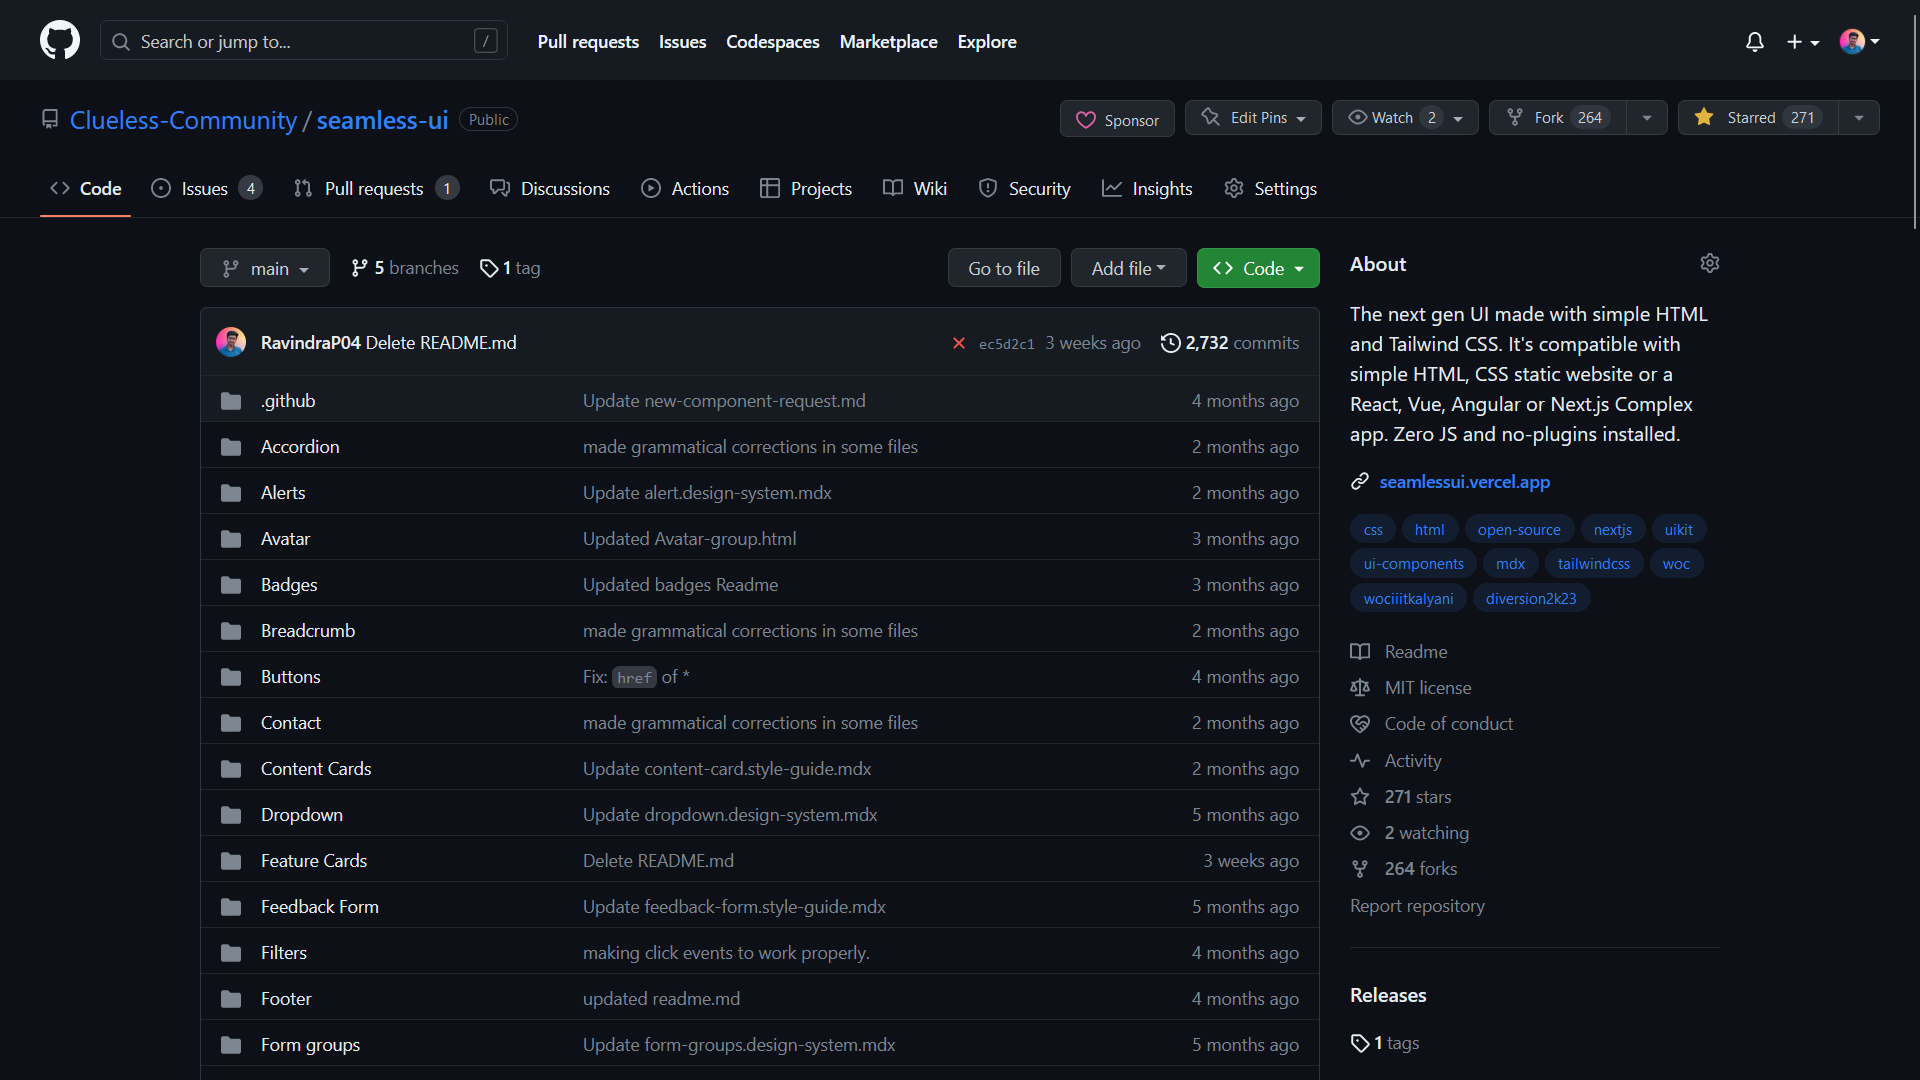1920x1080 pixels.
Task: Focus the Search or jump to field
Action: pos(304,41)
